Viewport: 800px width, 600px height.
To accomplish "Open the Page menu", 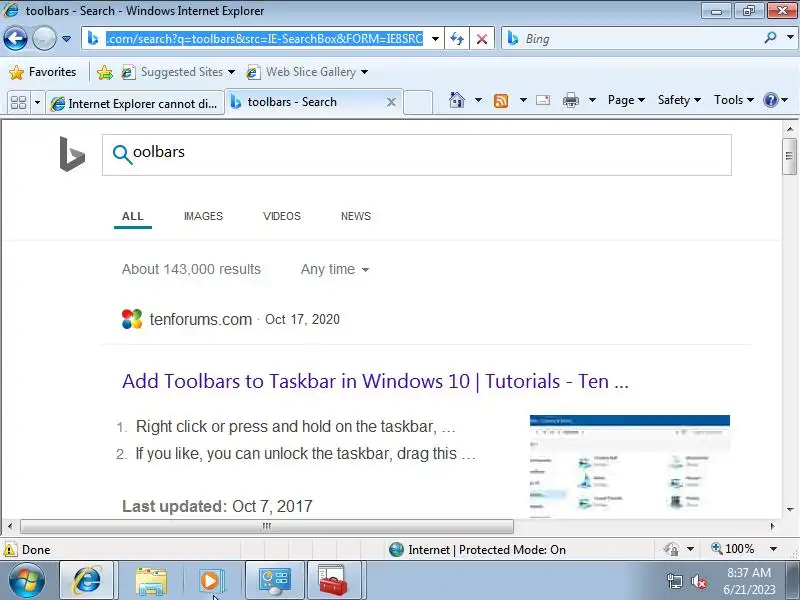I will click(x=627, y=100).
